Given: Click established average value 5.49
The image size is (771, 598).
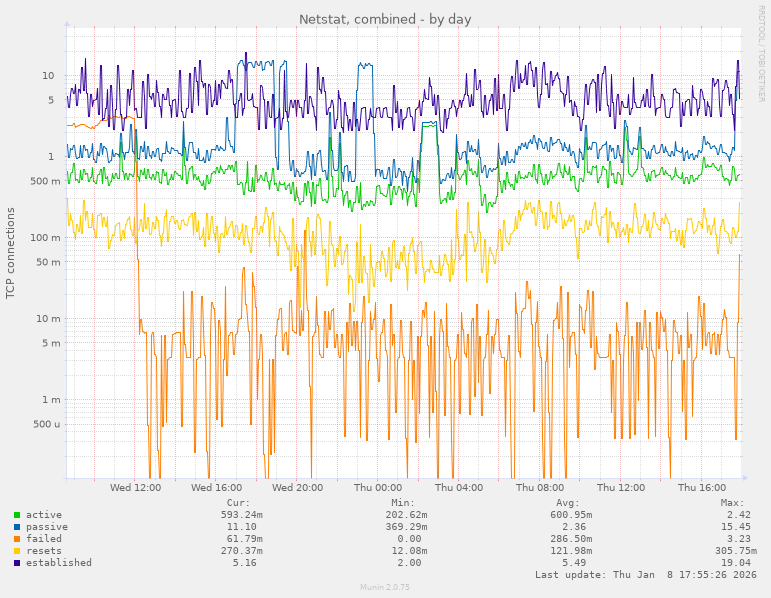Looking at the screenshot, I should coord(574,563).
